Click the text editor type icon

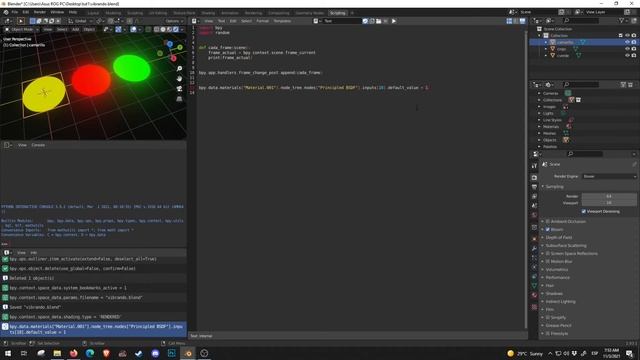(195, 21)
